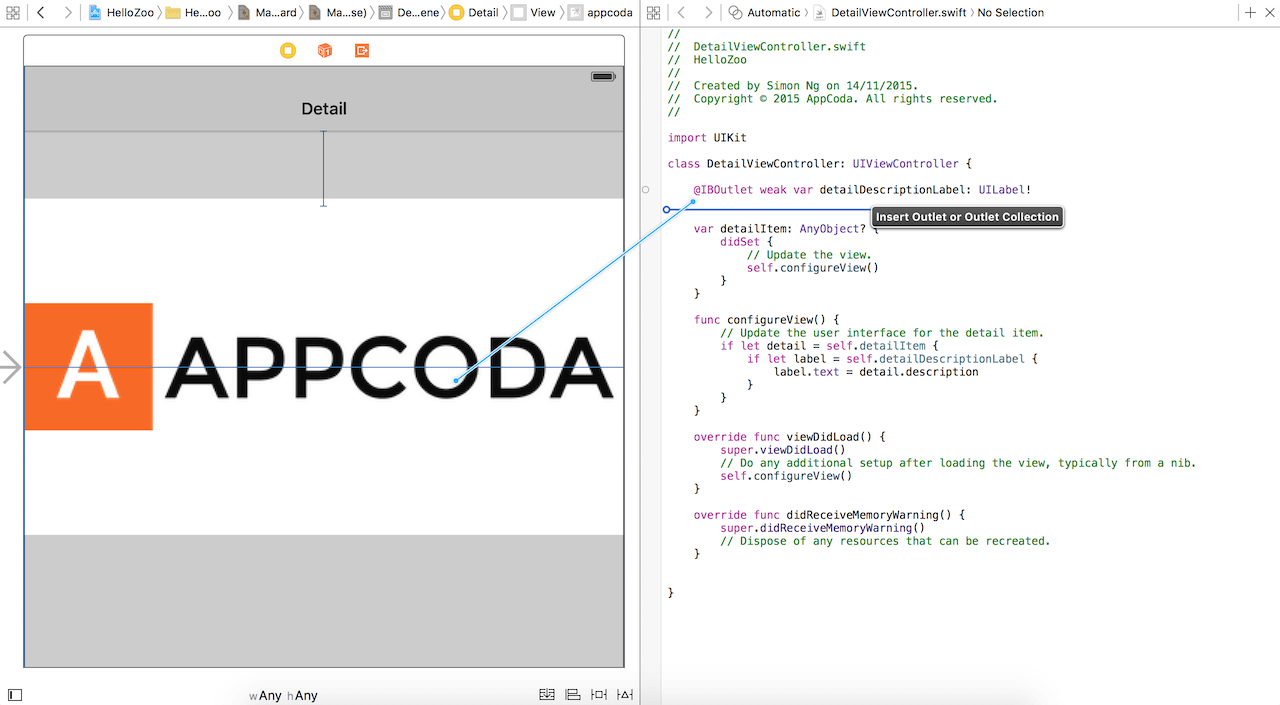The height and width of the screenshot is (705, 1280).
Task: Select First Responder cube icon
Action: 325,50
